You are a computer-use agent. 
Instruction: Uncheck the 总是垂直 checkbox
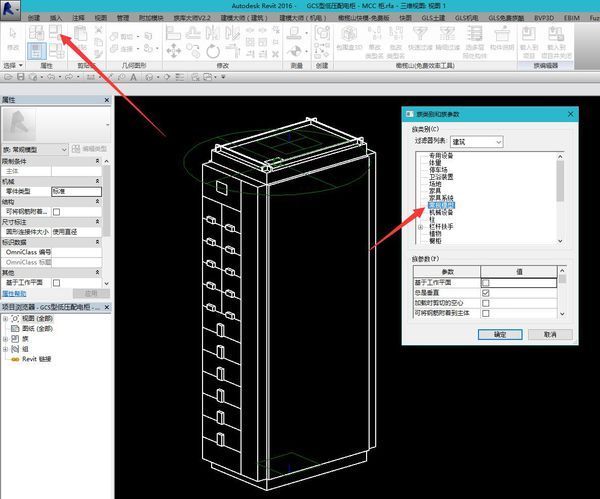click(485, 293)
